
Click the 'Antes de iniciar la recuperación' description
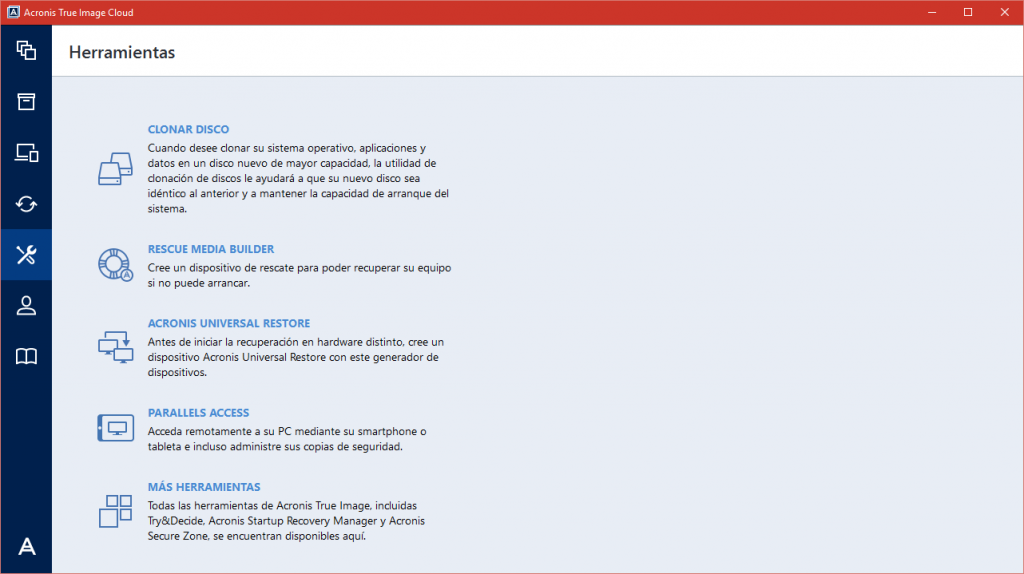[x=296, y=357]
